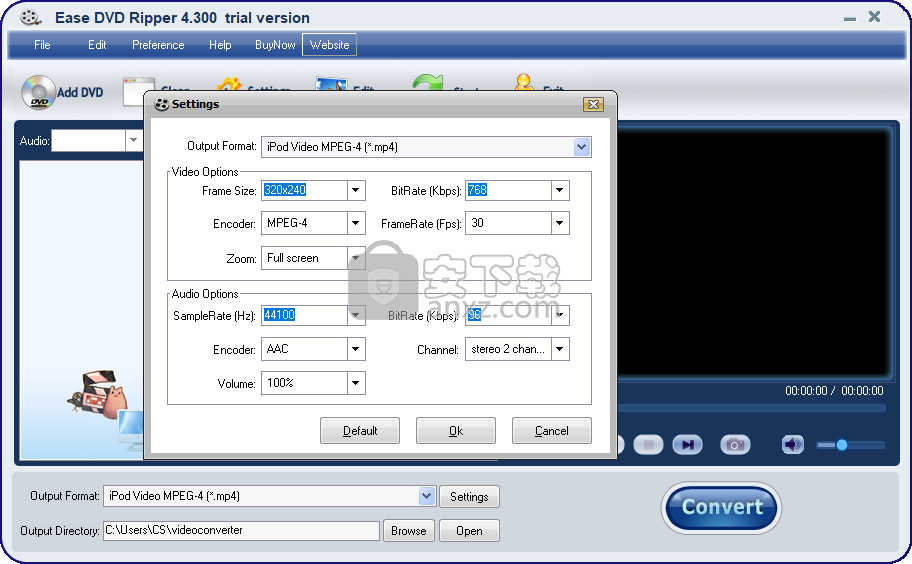Open the File menu

42,45
